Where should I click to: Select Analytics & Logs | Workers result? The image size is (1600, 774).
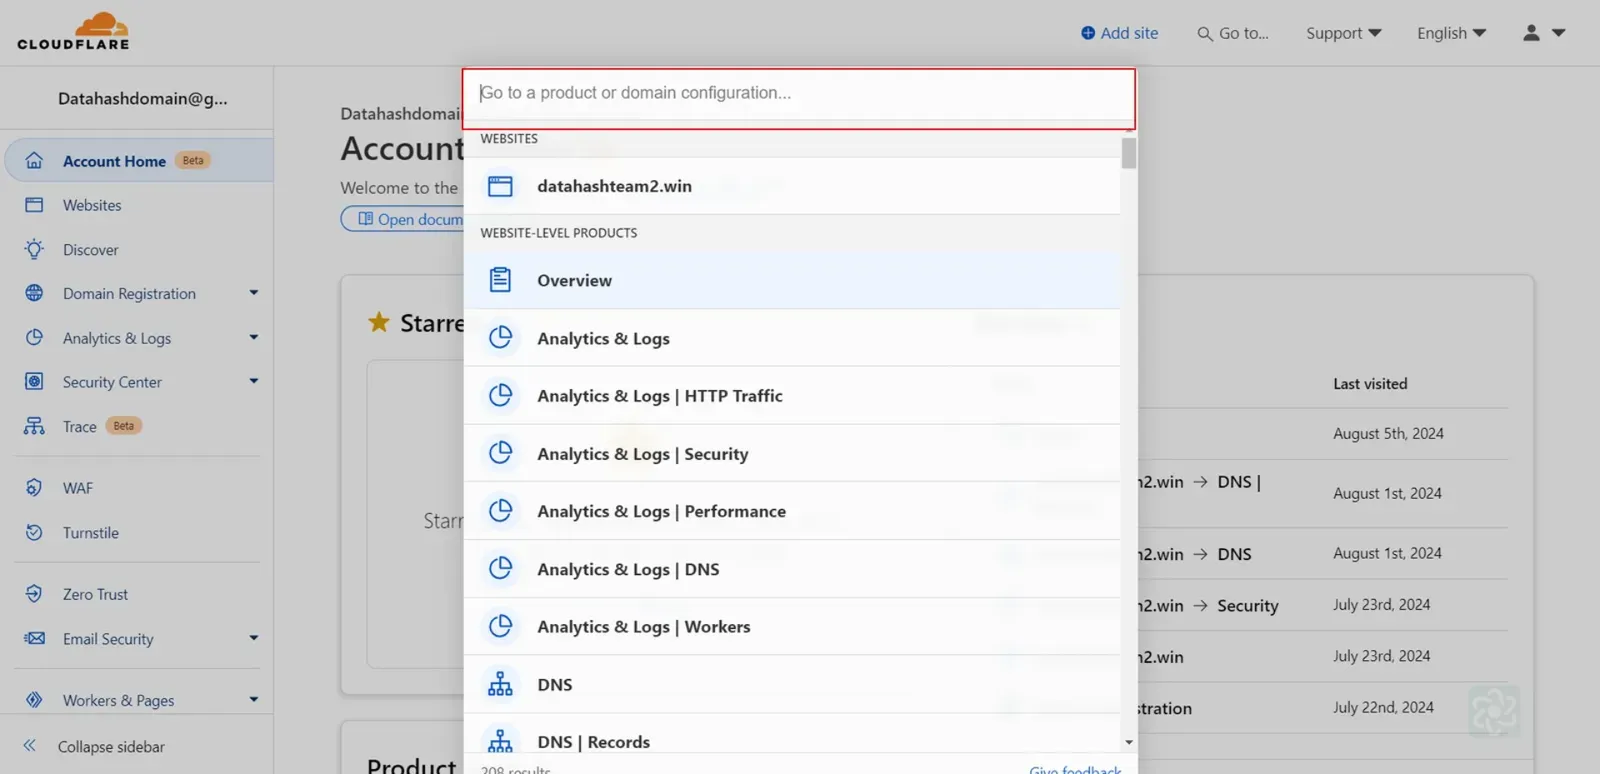click(792, 626)
